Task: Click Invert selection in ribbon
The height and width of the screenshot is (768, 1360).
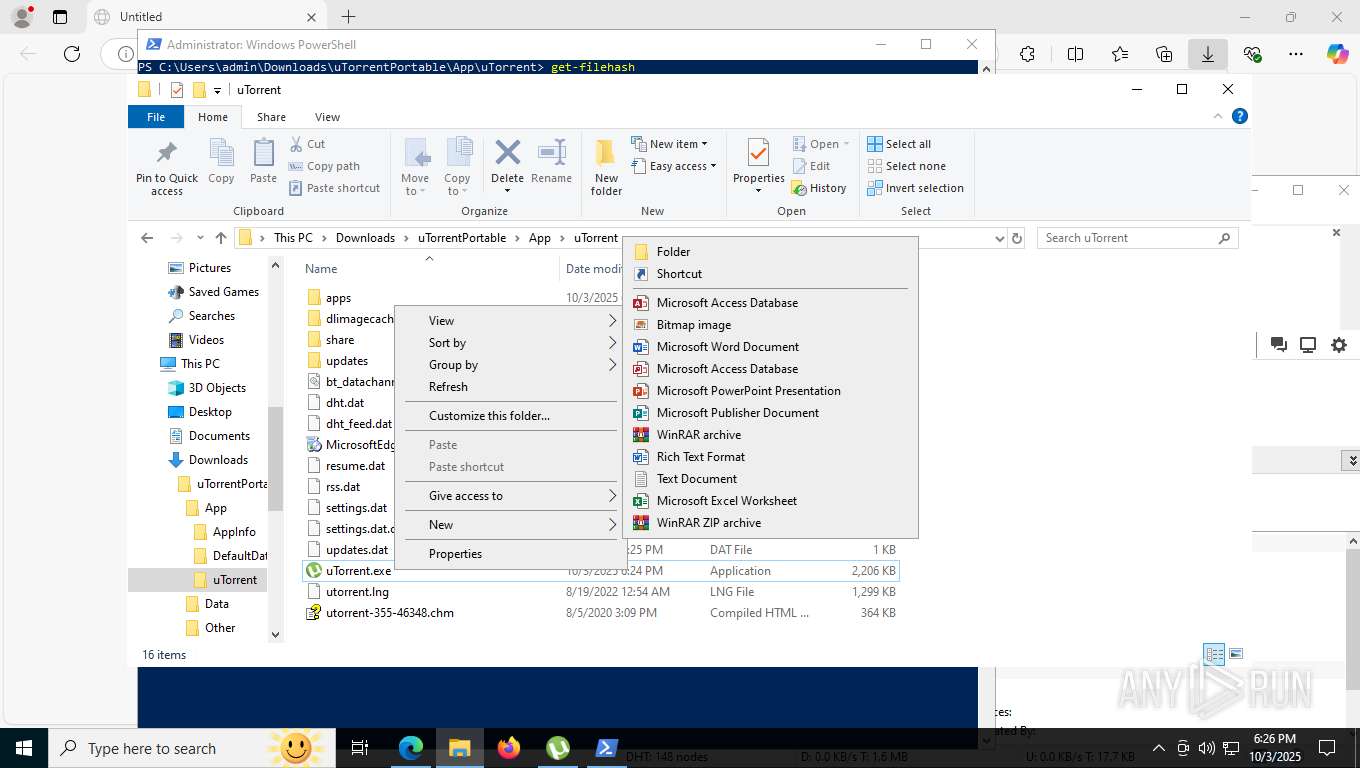Action: pos(915,188)
